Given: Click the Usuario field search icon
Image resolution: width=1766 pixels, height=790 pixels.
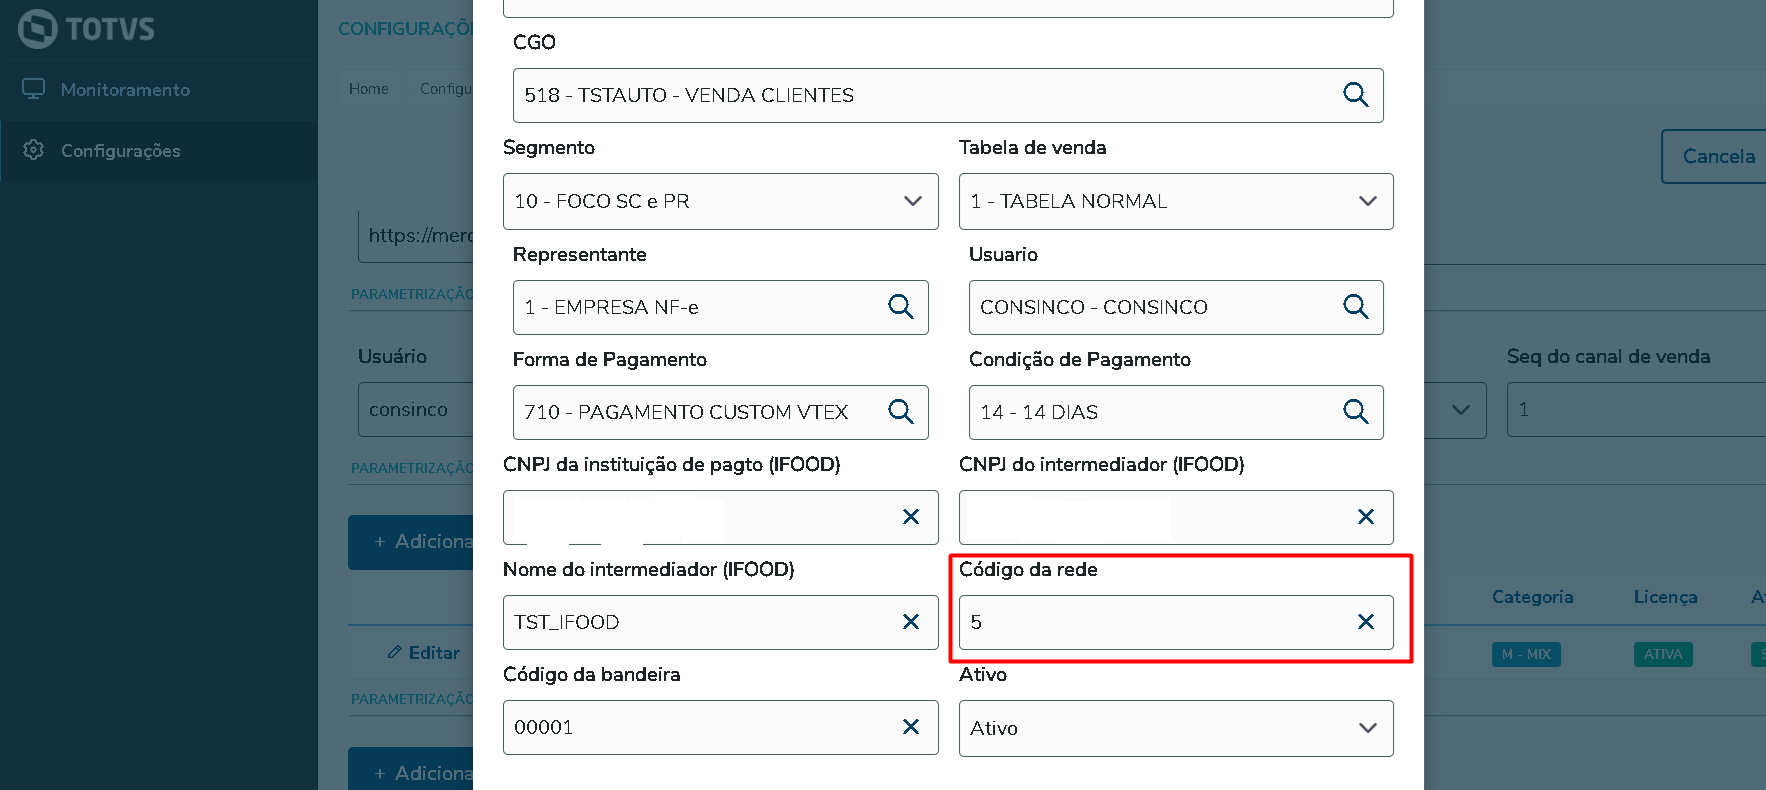Looking at the screenshot, I should pyautogui.click(x=1355, y=307).
